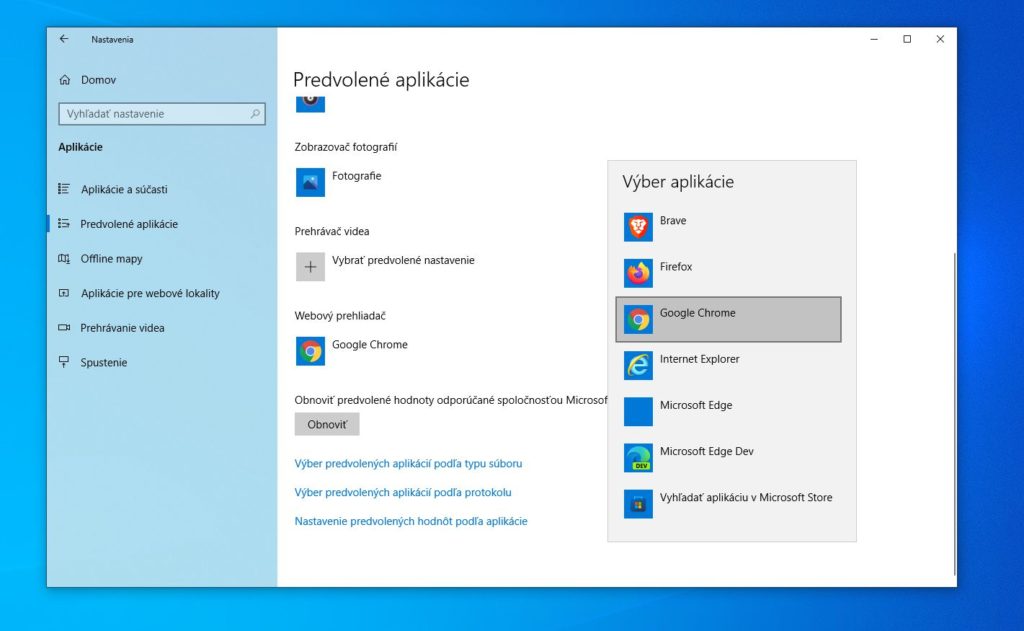Choose Microsoft Edge Dev label in picker

[x=707, y=451]
